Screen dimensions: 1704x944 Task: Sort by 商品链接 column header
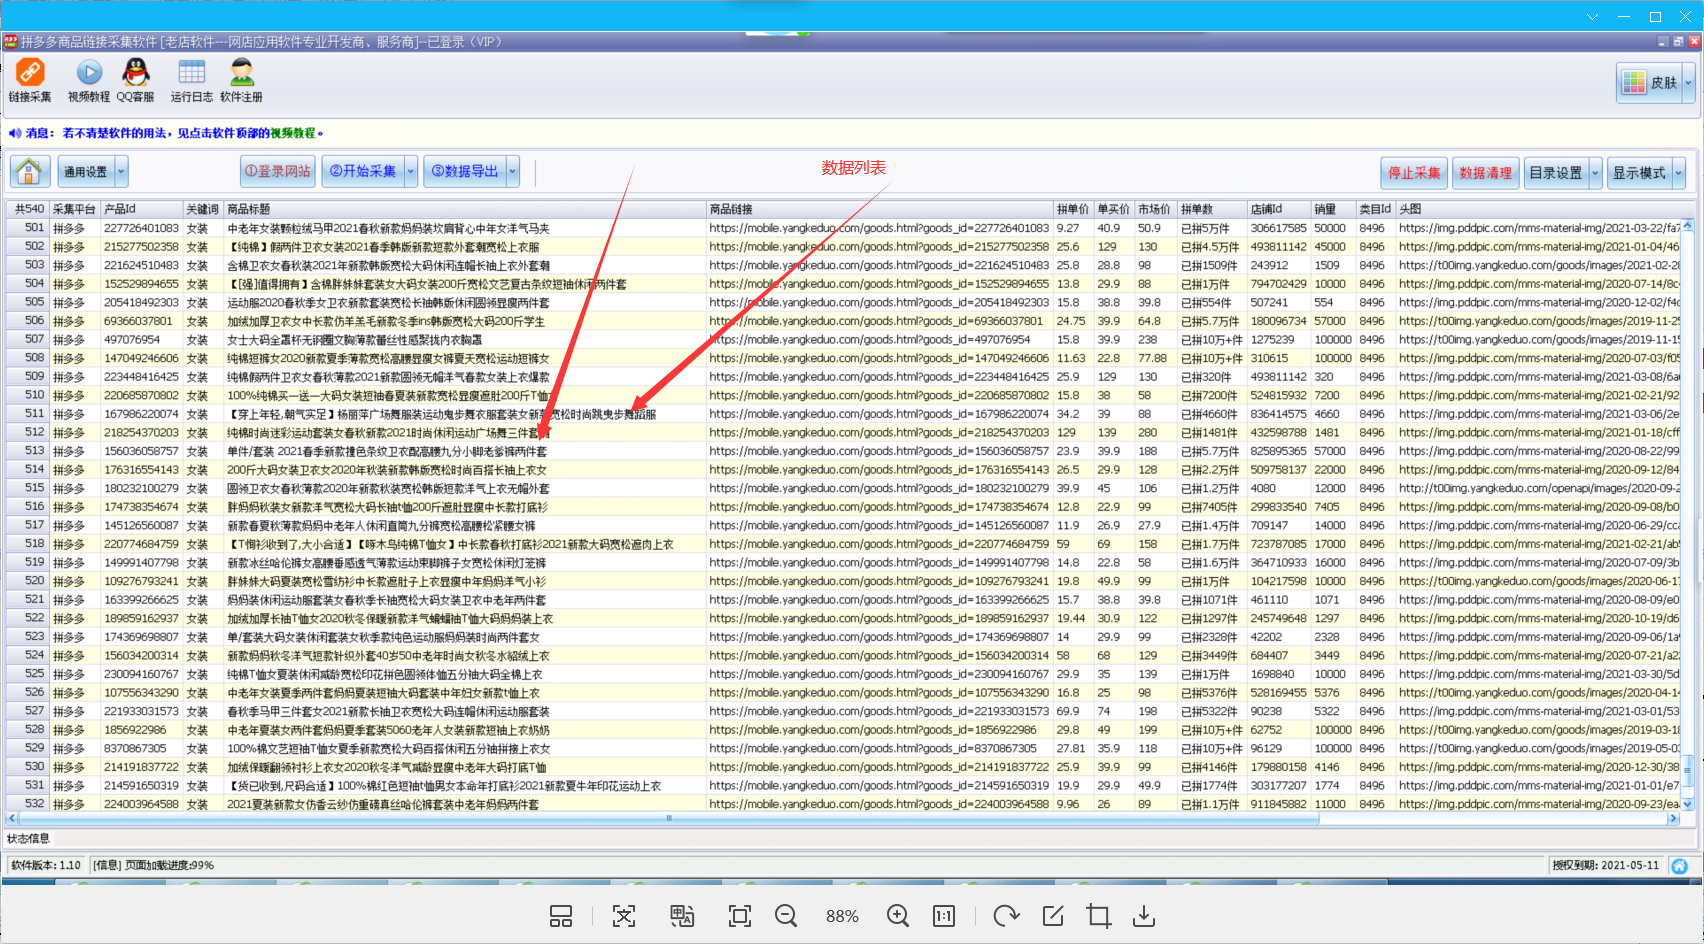coord(880,209)
